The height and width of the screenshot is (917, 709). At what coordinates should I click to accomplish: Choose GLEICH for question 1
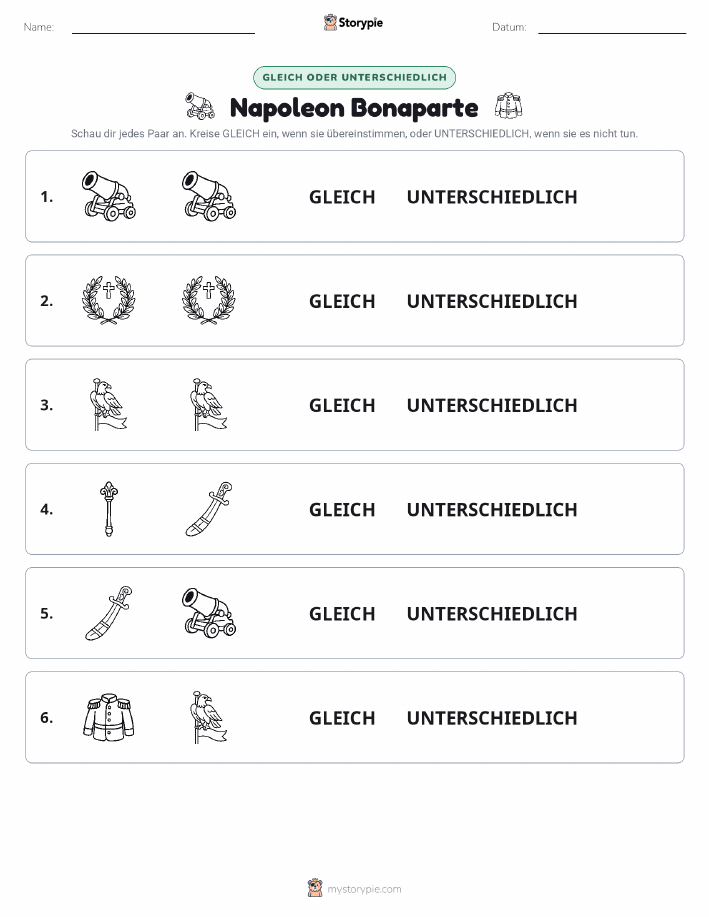pyautogui.click(x=342, y=197)
